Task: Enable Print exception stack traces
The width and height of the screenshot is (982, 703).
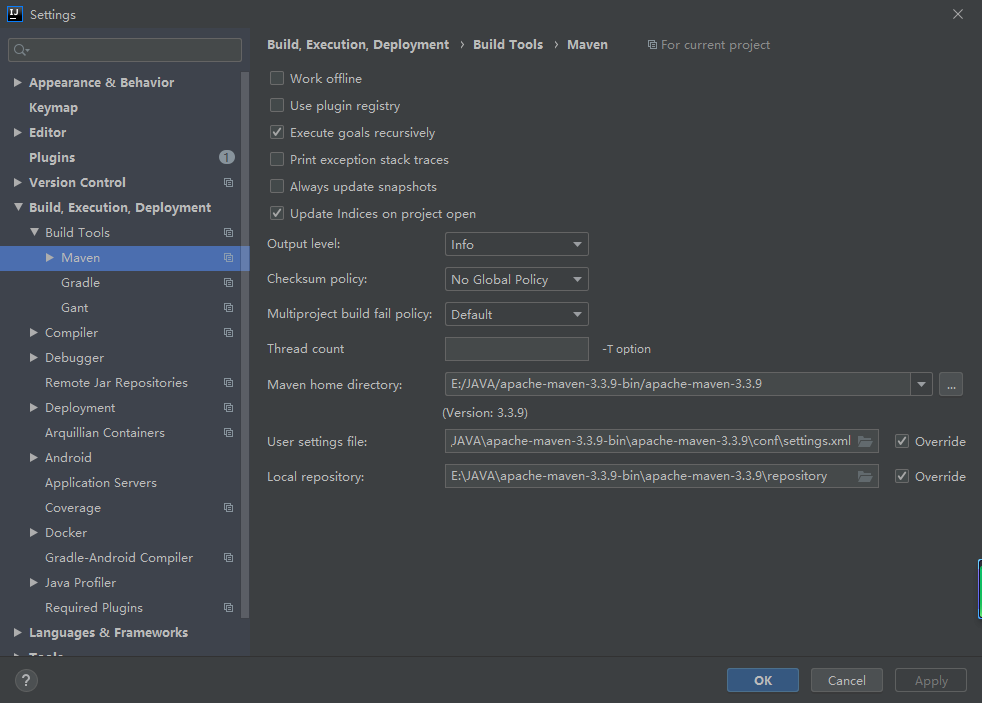Action: (277, 159)
